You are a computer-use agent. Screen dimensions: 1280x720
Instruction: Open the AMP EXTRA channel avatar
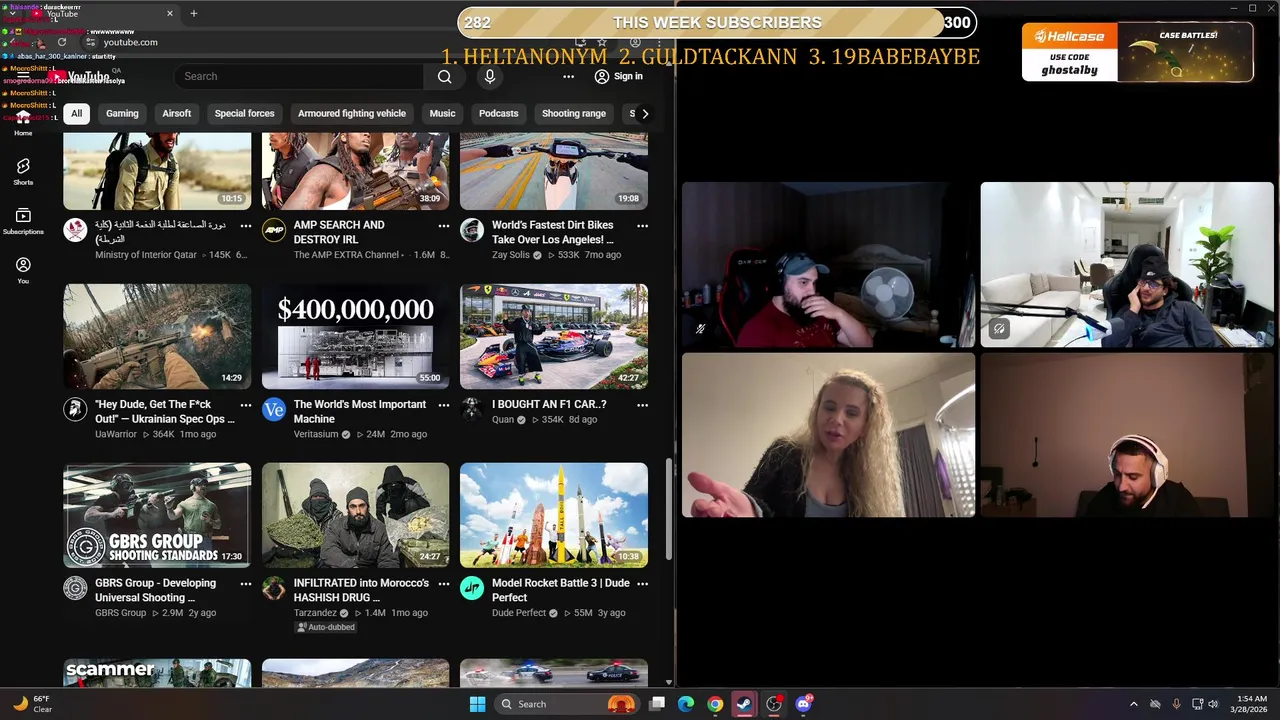pos(273,230)
